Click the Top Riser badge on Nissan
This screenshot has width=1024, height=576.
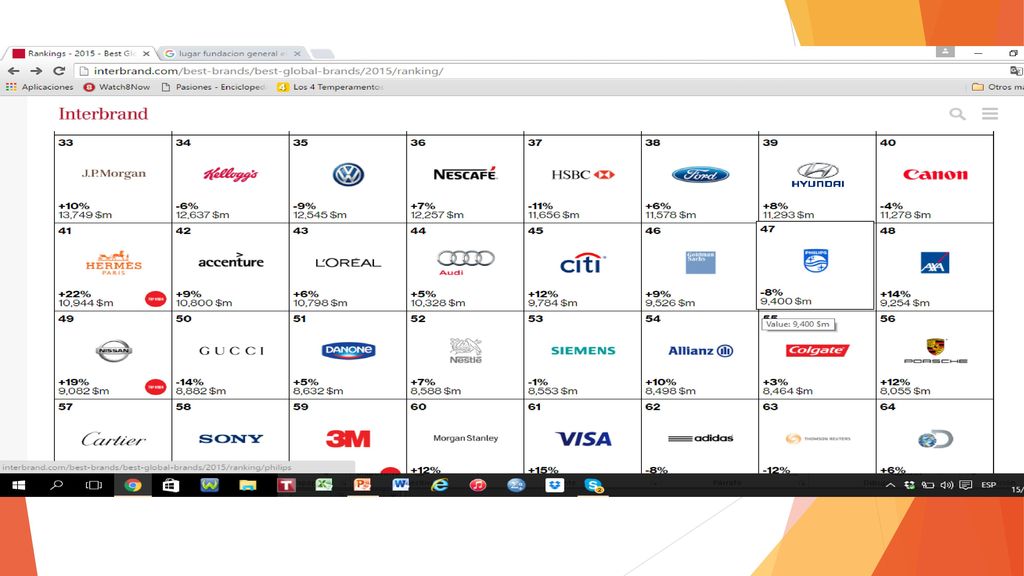pos(155,387)
